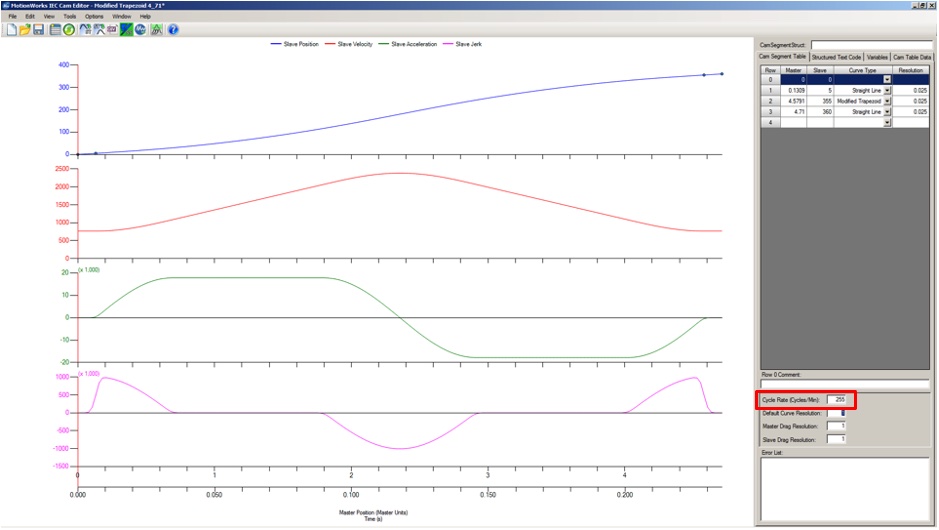Click the Resolution cell 0.025 in row 2

pyautogui.click(x=911, y=101)
